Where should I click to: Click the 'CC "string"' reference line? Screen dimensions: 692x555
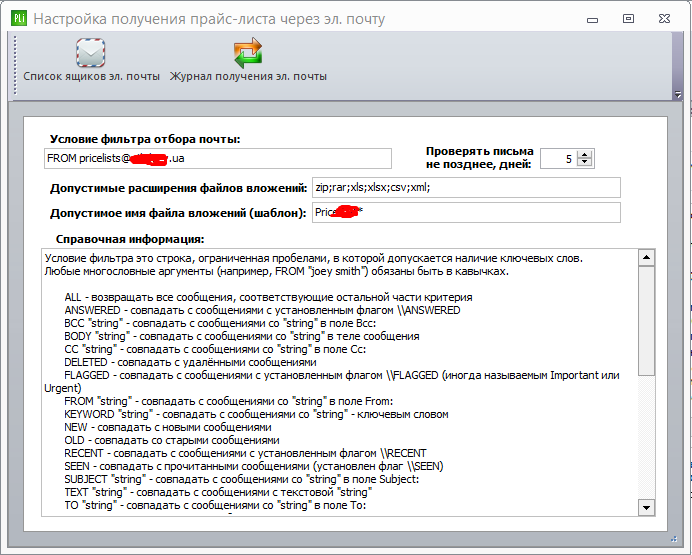coord(215,349)
